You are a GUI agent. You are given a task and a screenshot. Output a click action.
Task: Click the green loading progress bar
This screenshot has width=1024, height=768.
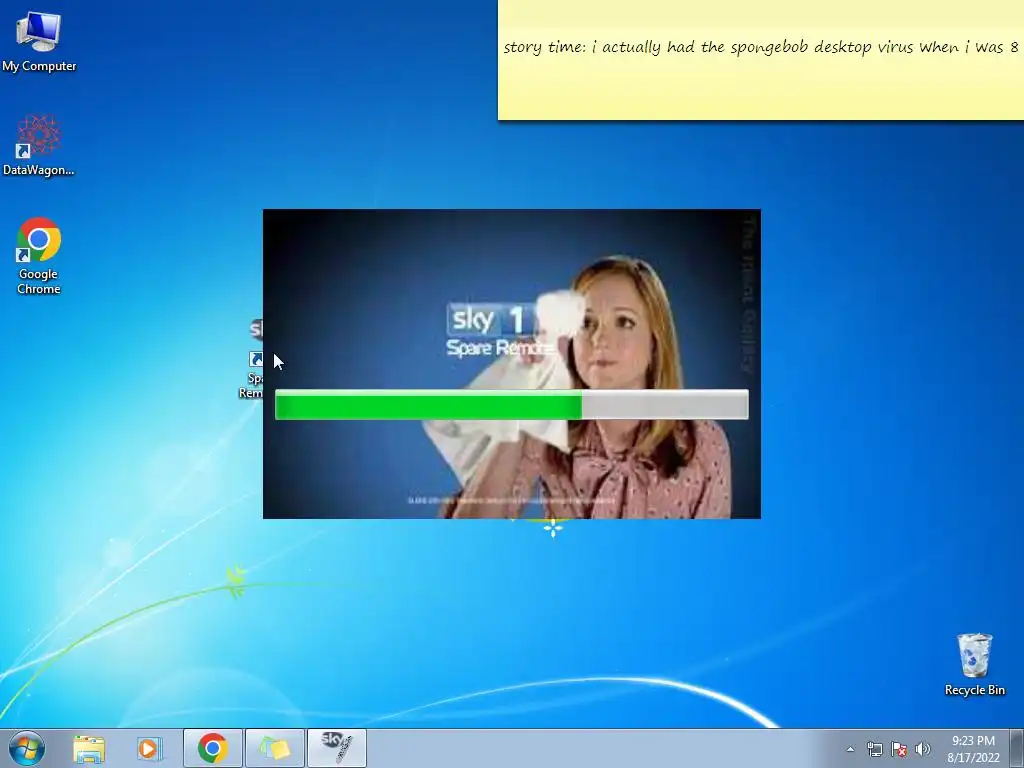(x=511, y=404)
